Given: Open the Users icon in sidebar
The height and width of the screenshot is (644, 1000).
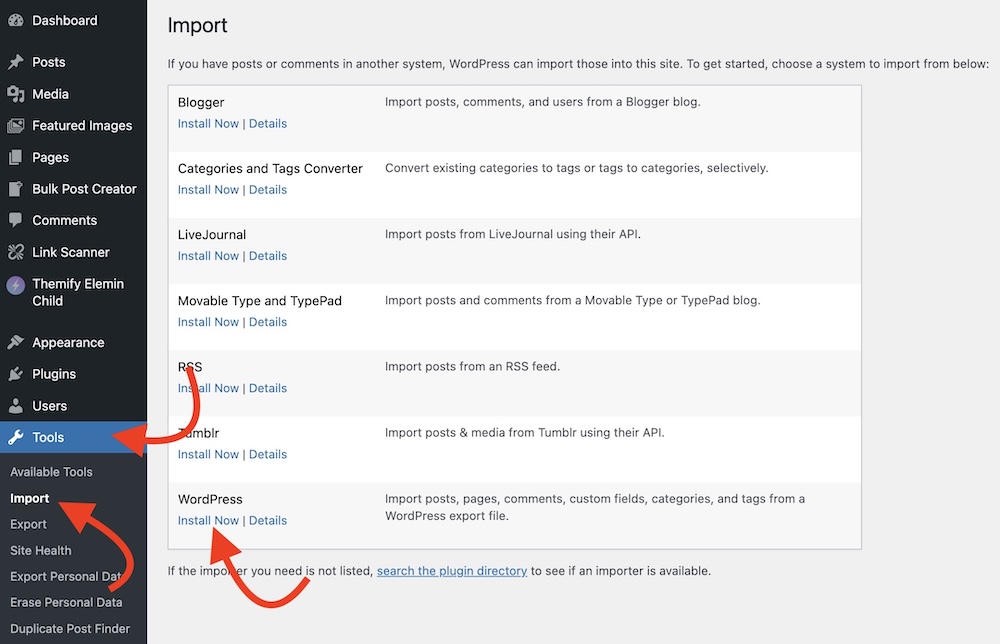Looking at the screenshot, I should click(14, 405).
